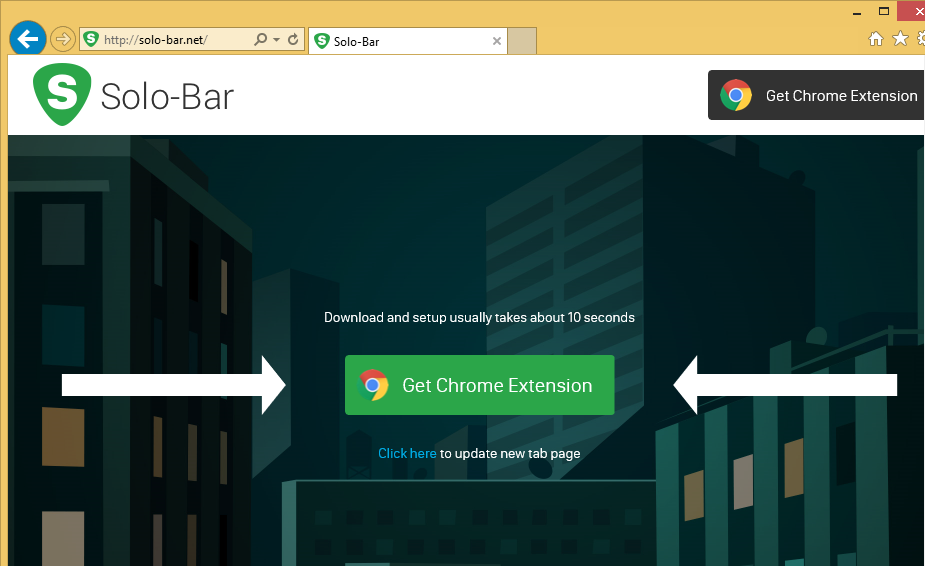Expand the address bar dropdown arrow

coord(276,40)
